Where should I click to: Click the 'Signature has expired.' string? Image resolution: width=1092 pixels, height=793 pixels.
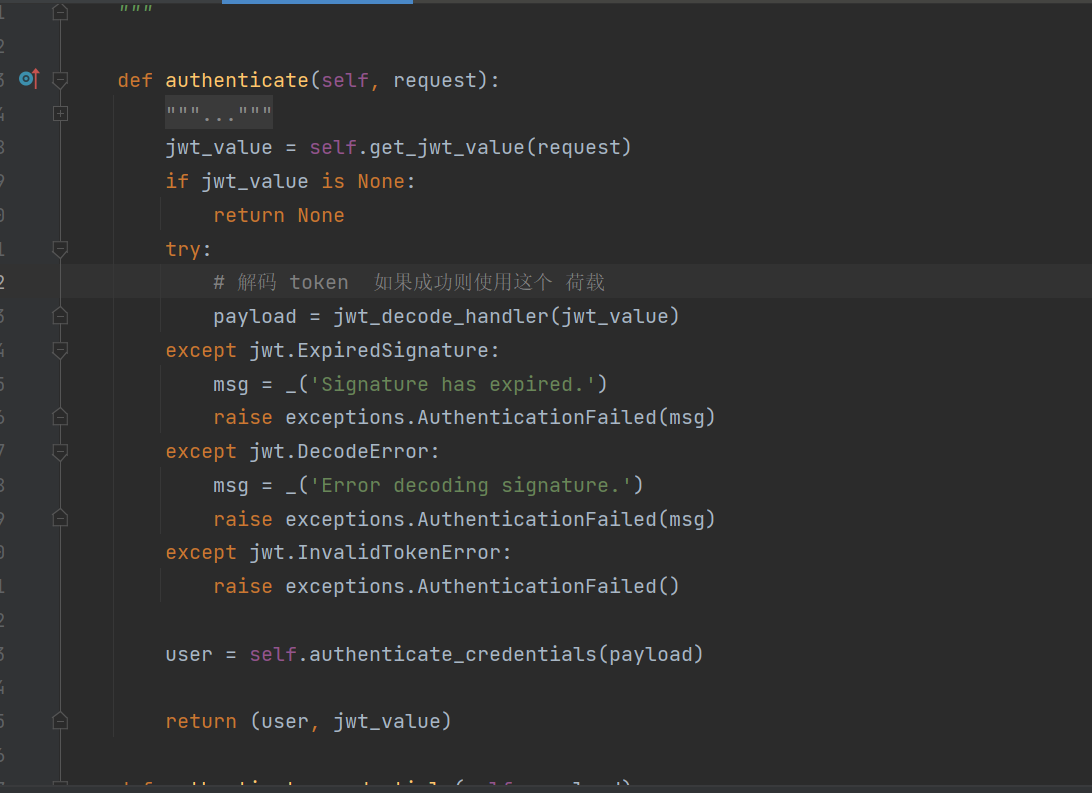pyautogui.click(x=453, y=384)
